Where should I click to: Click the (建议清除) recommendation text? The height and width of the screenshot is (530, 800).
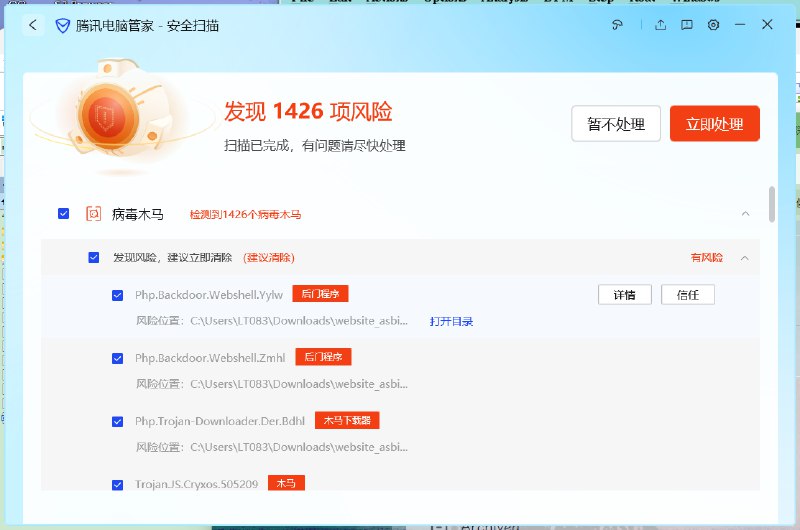click(269, 258)
